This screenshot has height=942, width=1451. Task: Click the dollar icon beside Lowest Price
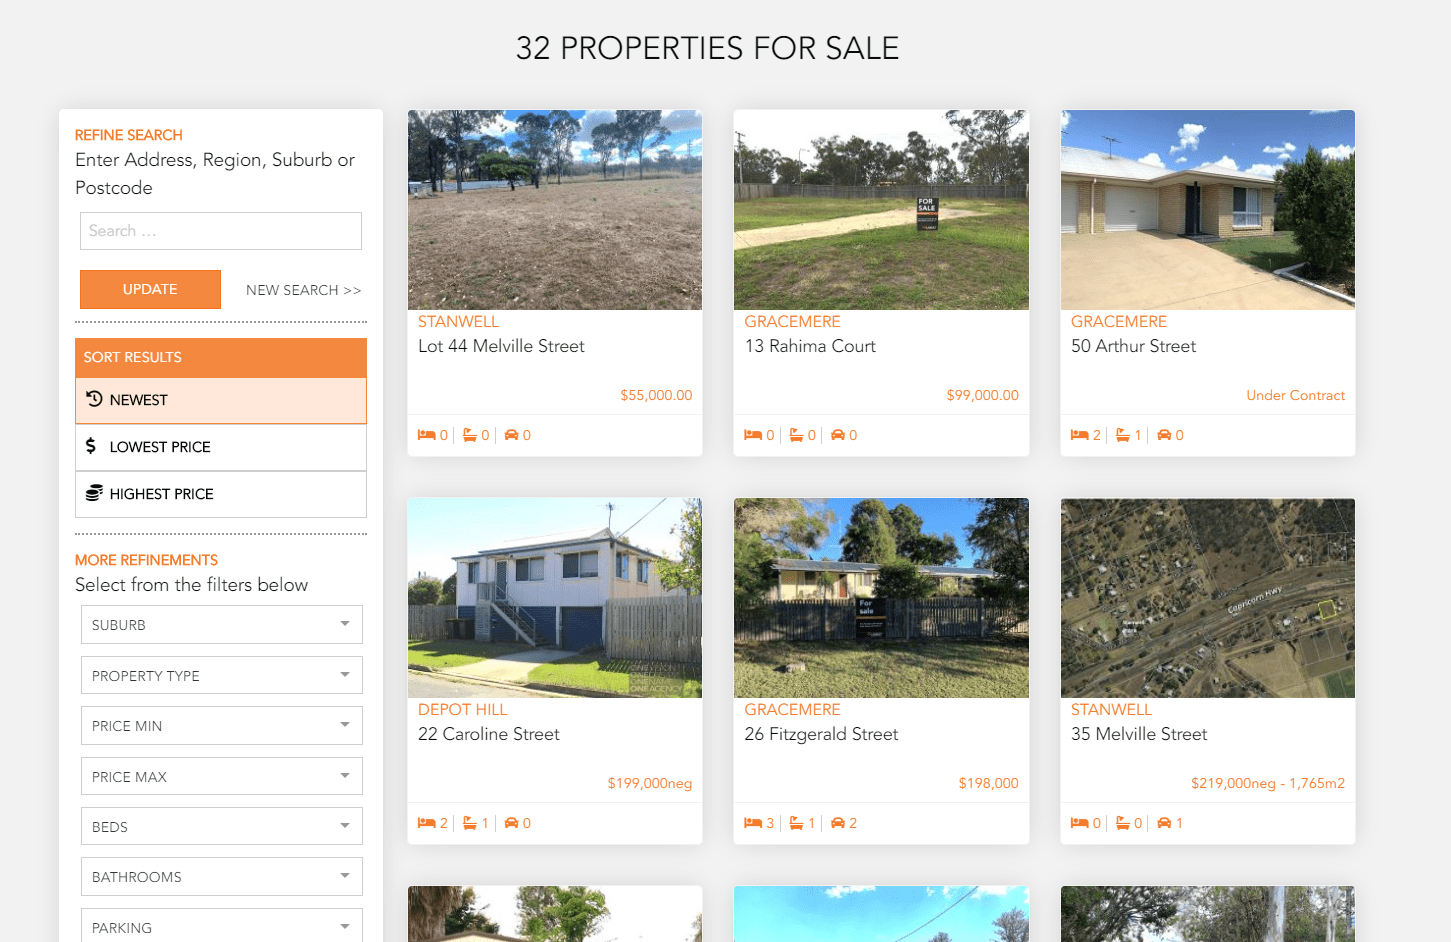tap(91, 446)
